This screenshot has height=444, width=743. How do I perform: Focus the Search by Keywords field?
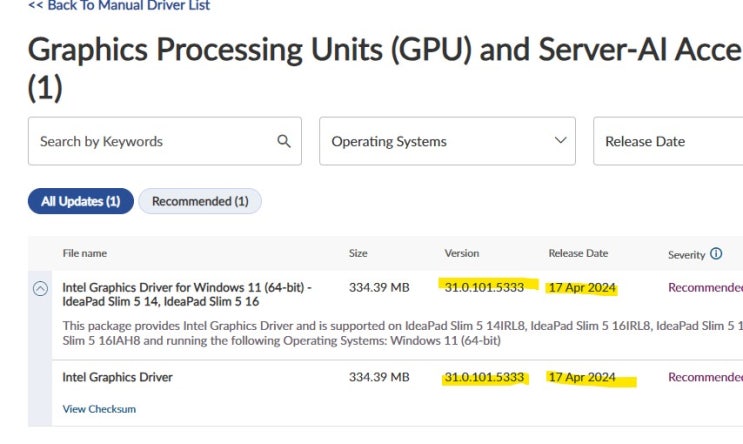coord(150,141)
